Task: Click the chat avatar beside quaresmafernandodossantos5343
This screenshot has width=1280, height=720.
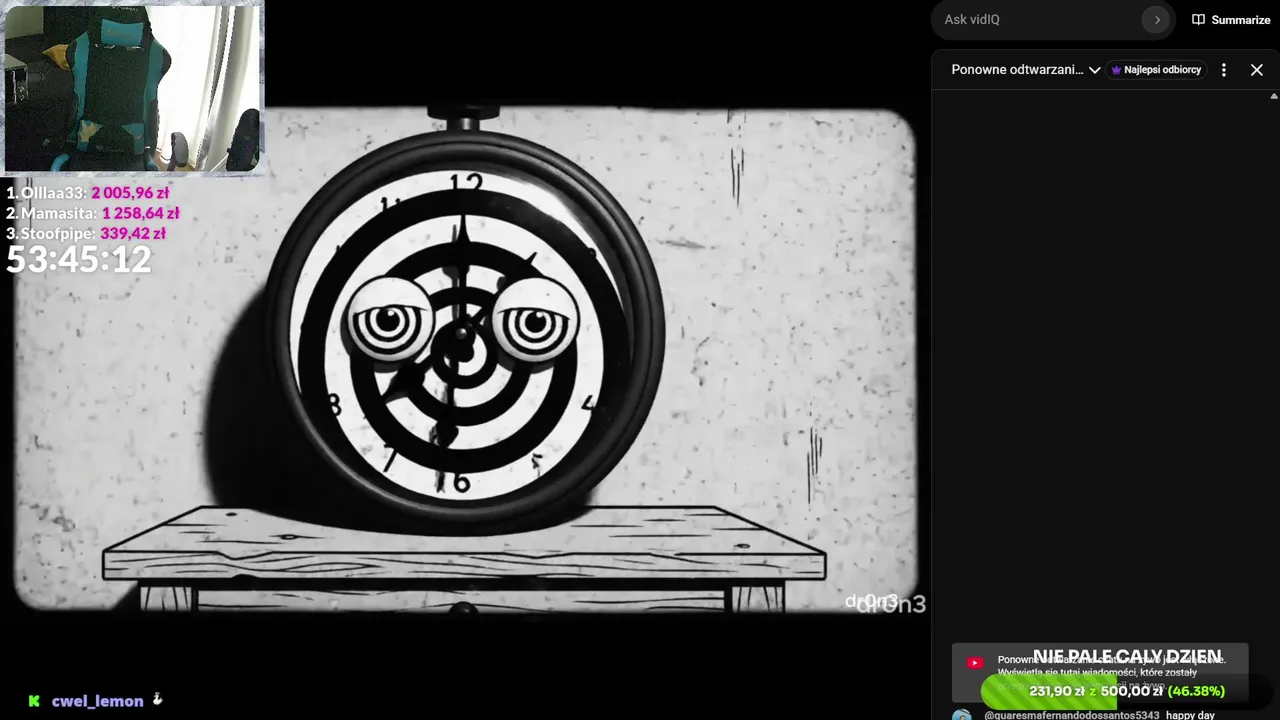Action: (961, 715)
